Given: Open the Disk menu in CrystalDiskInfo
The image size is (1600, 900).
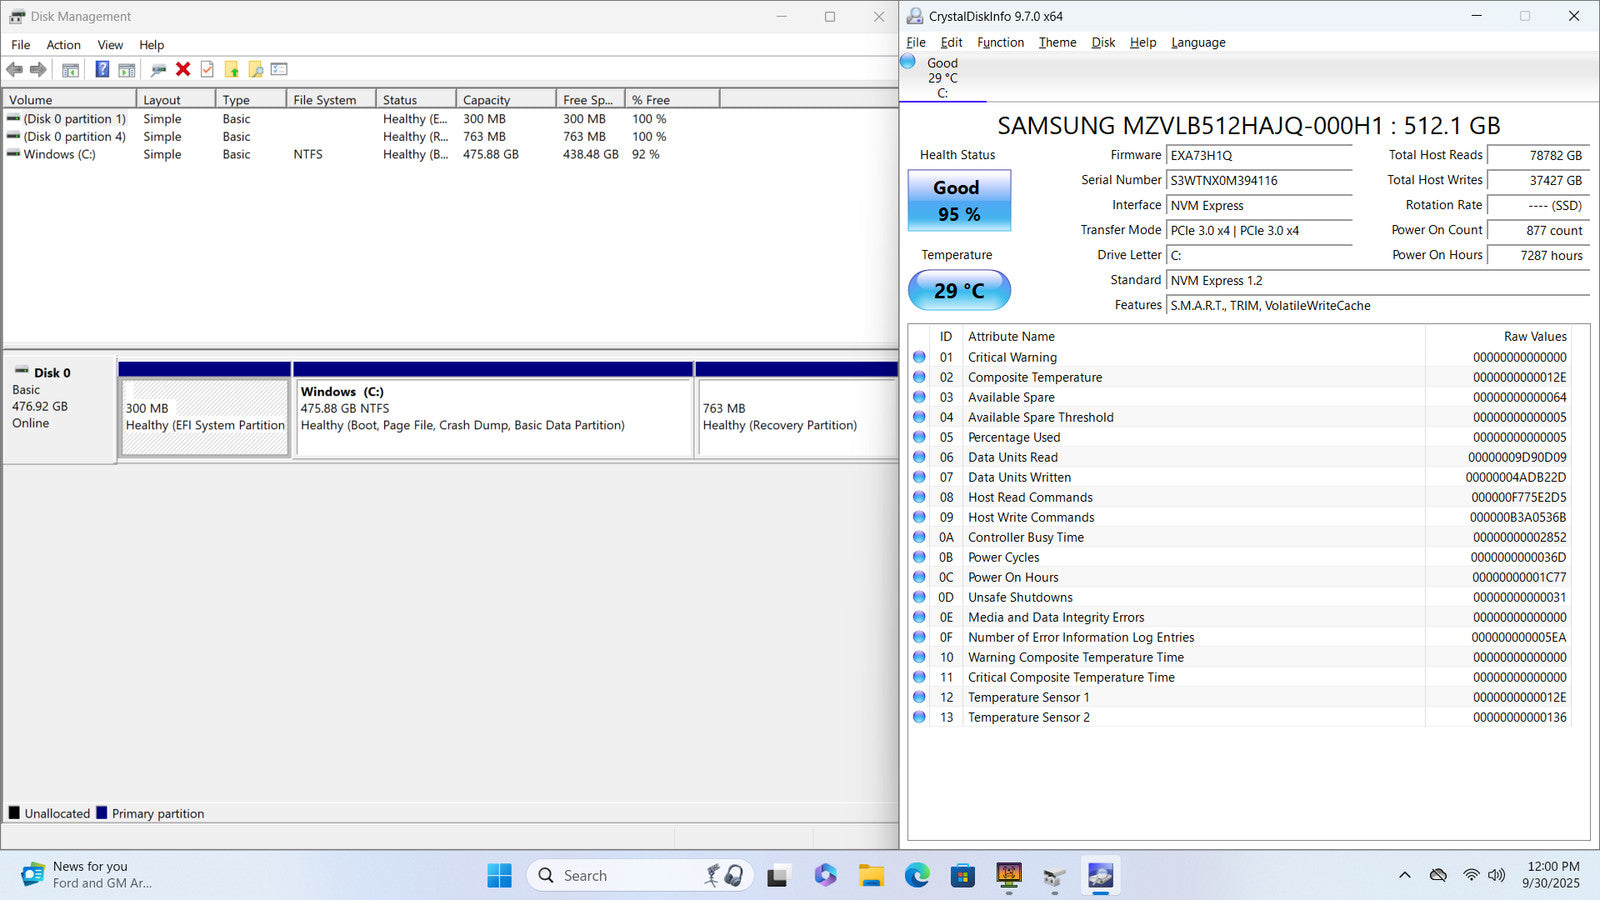Looking at the screenshot, I should click(1103, 42).
